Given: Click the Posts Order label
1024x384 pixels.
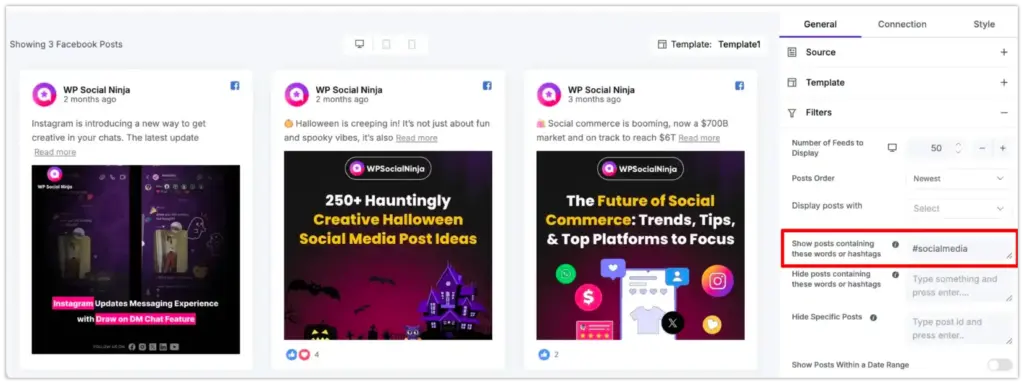Looking at the screenshot, I should point(813,178).
